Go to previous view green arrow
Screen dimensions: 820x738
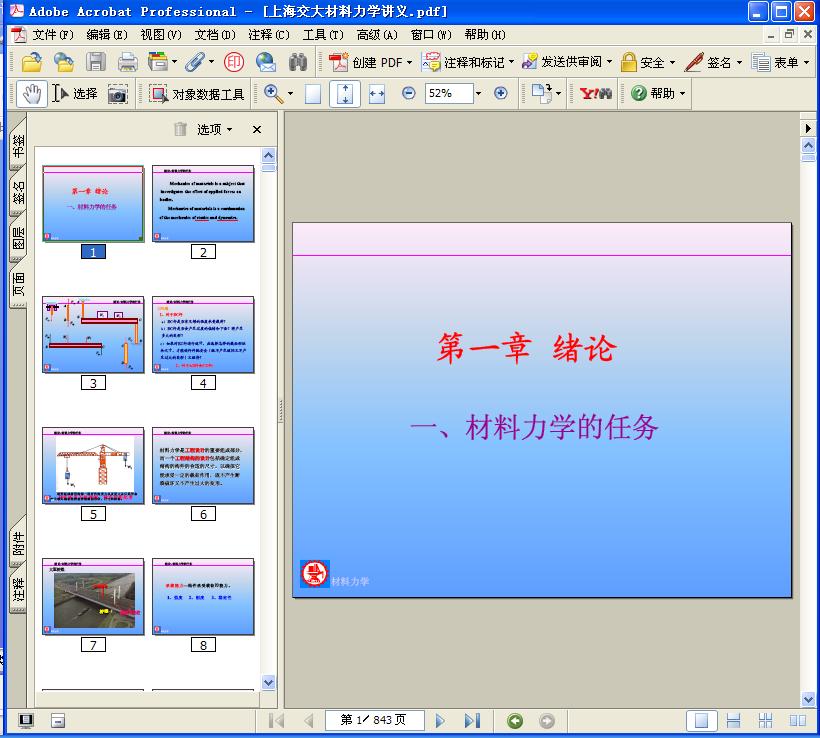click(x=515, y=721)
